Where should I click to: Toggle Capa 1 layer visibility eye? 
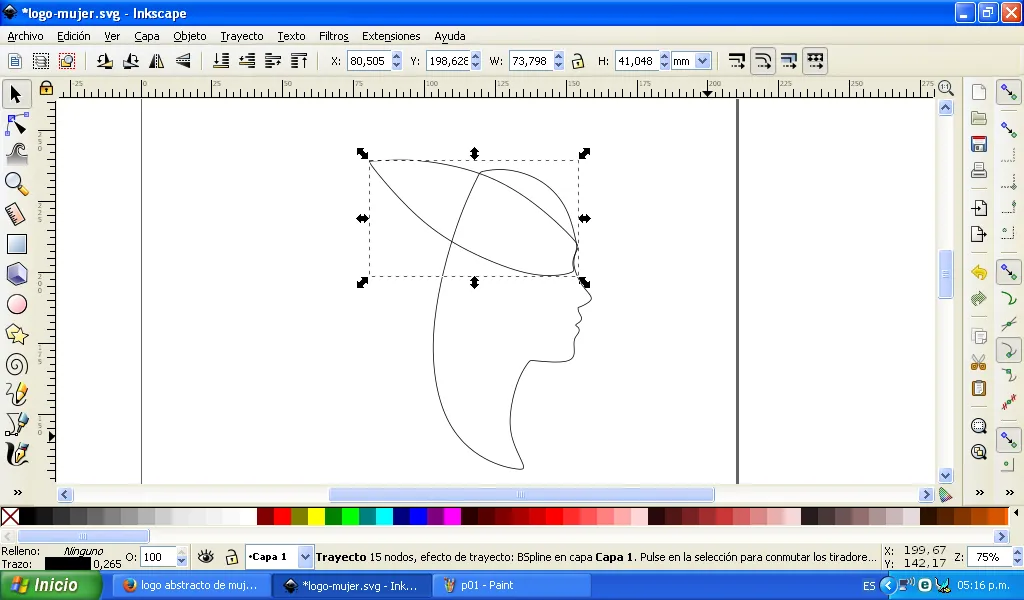pos(206,557)
